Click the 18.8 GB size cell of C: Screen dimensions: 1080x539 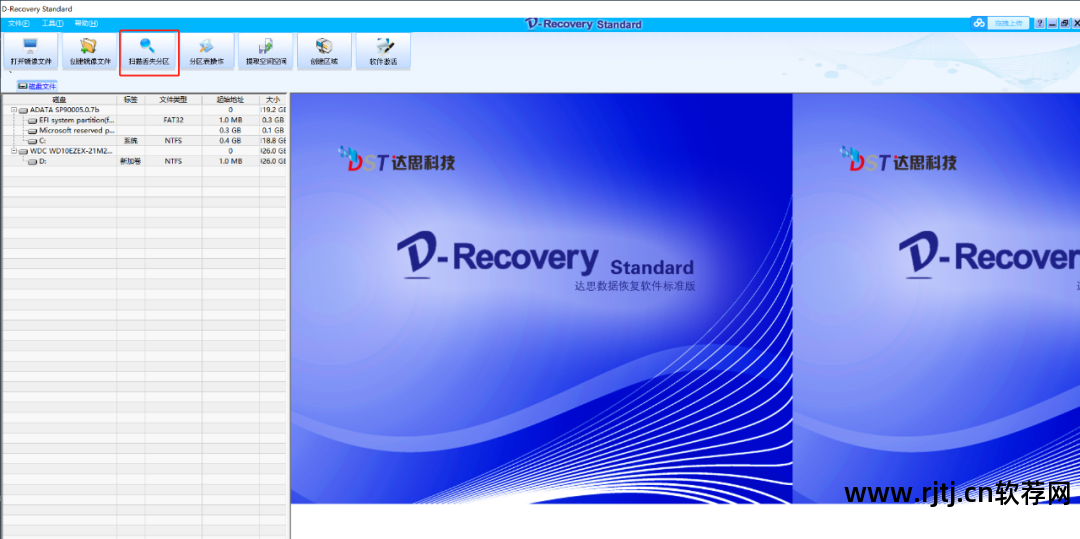click(273, 140)
